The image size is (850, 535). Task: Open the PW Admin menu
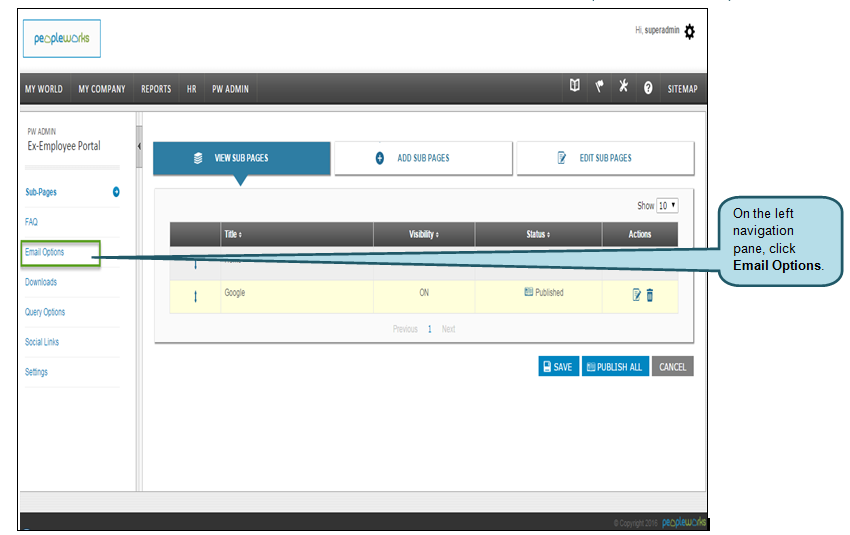click(x=230, y=88)
